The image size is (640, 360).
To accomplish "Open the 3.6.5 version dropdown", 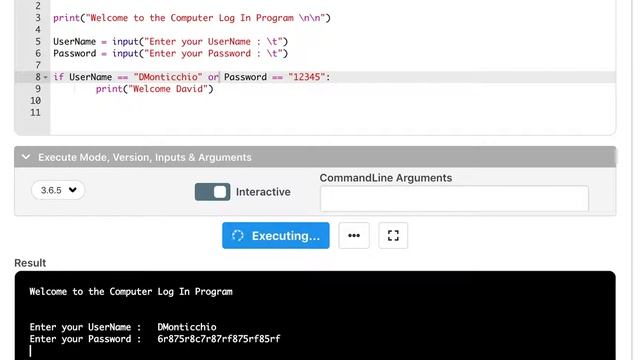I will (58, 190).
